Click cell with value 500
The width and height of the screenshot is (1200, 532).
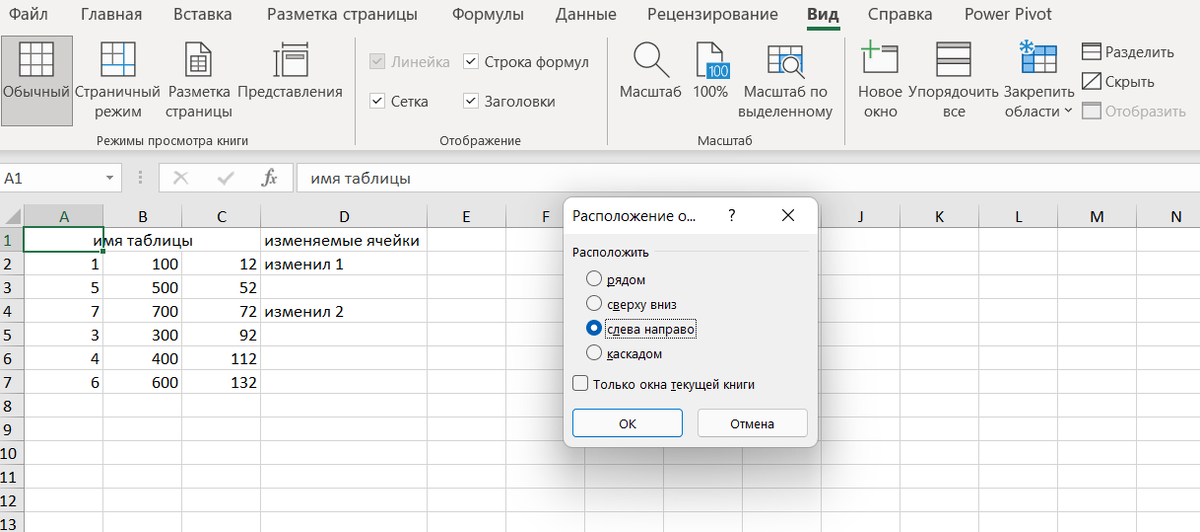(143, 288)
